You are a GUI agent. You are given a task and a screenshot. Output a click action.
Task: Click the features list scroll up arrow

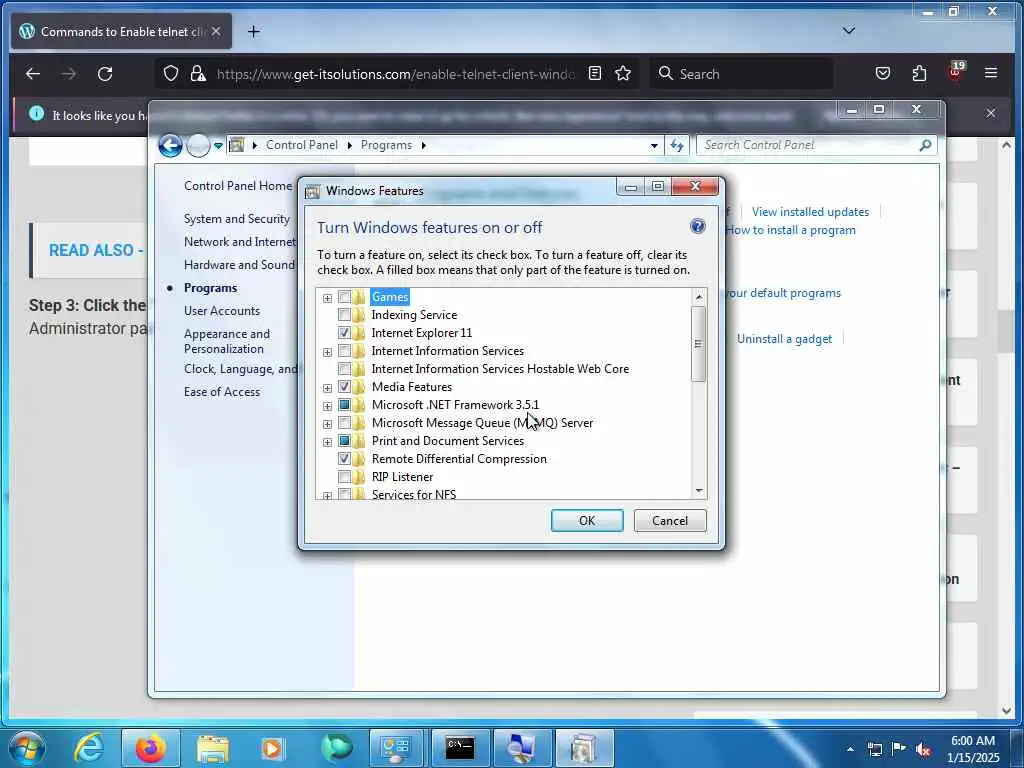coord(699,297)
